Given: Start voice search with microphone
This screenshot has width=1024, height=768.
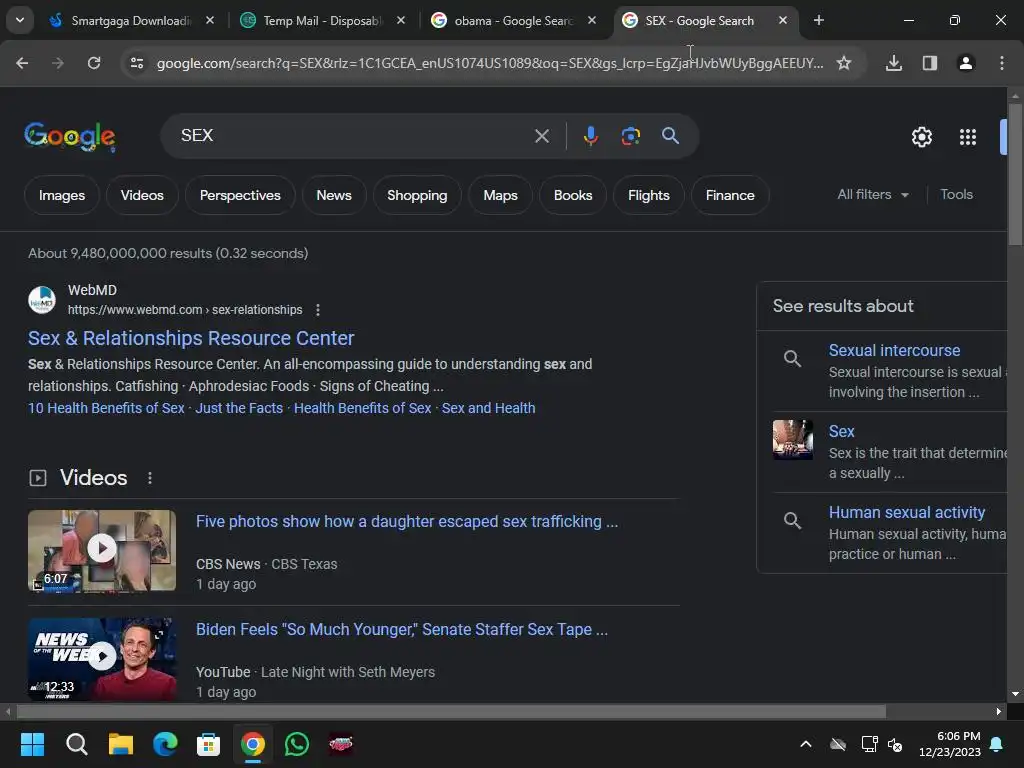Looking at the screenshot, I should coord(590,136).
